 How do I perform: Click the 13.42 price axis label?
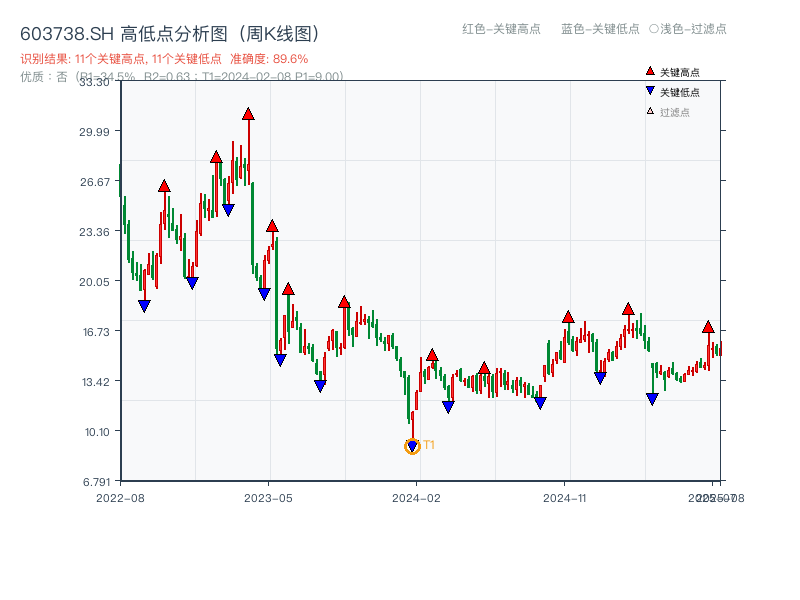click(96, 382)
